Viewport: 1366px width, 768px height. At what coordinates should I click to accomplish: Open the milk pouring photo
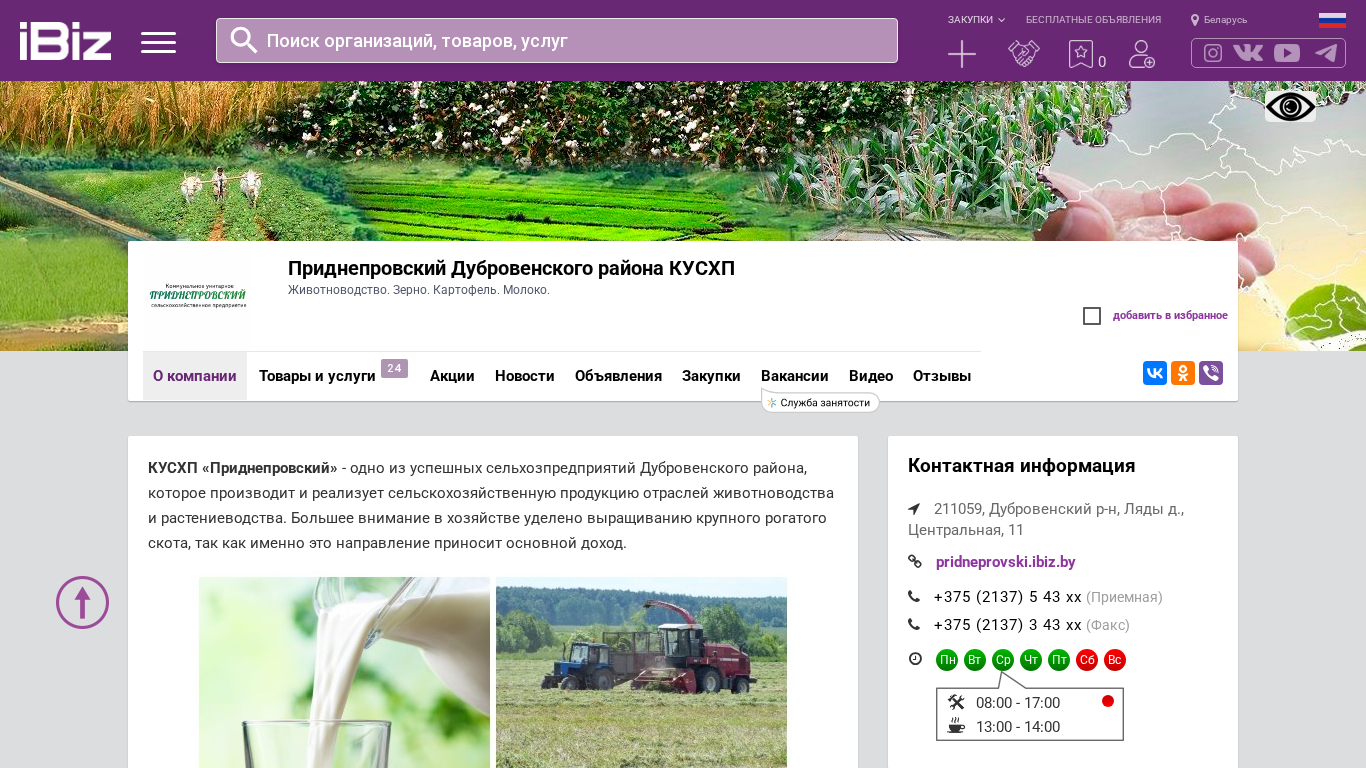344,672
